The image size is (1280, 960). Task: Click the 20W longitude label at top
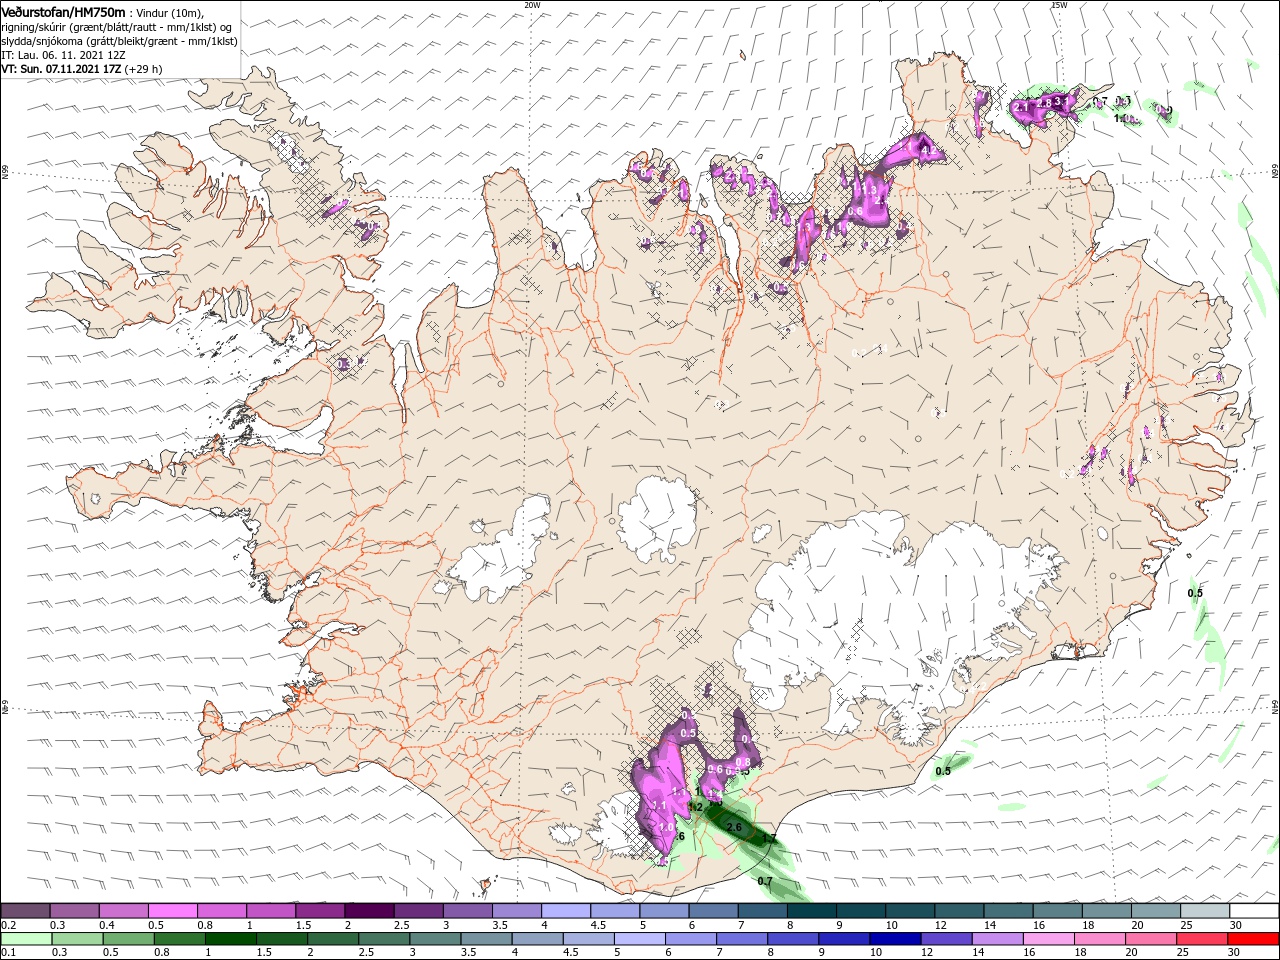point(532,5)
